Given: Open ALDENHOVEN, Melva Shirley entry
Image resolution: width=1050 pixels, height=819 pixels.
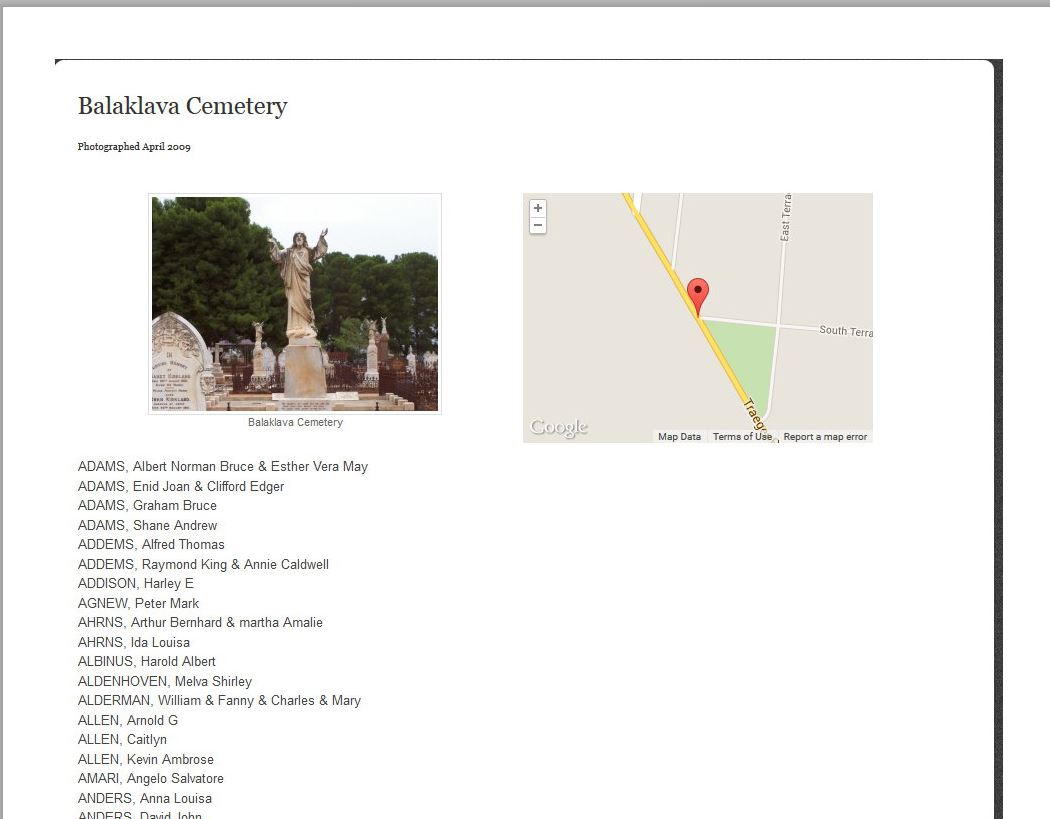Looking at the screenshot, I should (165, 681).
